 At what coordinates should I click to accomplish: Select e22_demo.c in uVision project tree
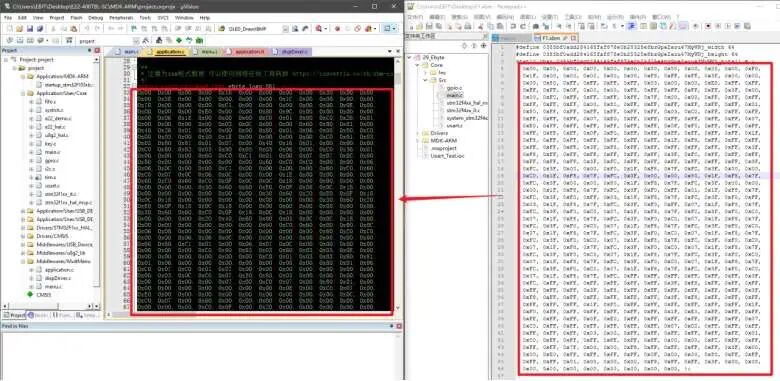point(58,118)
